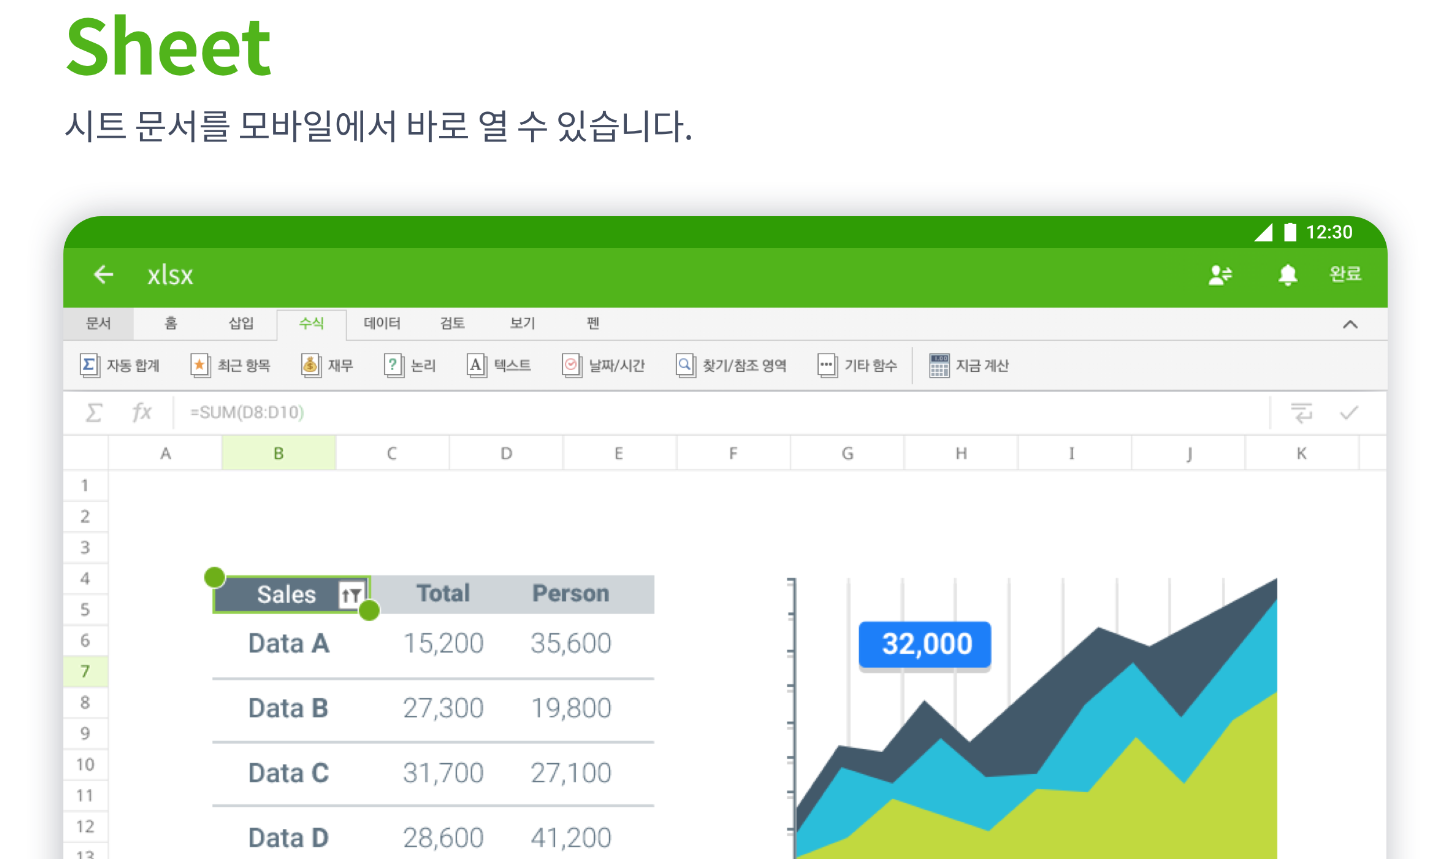
Task: Select column J header
Action: point(1188,453)
